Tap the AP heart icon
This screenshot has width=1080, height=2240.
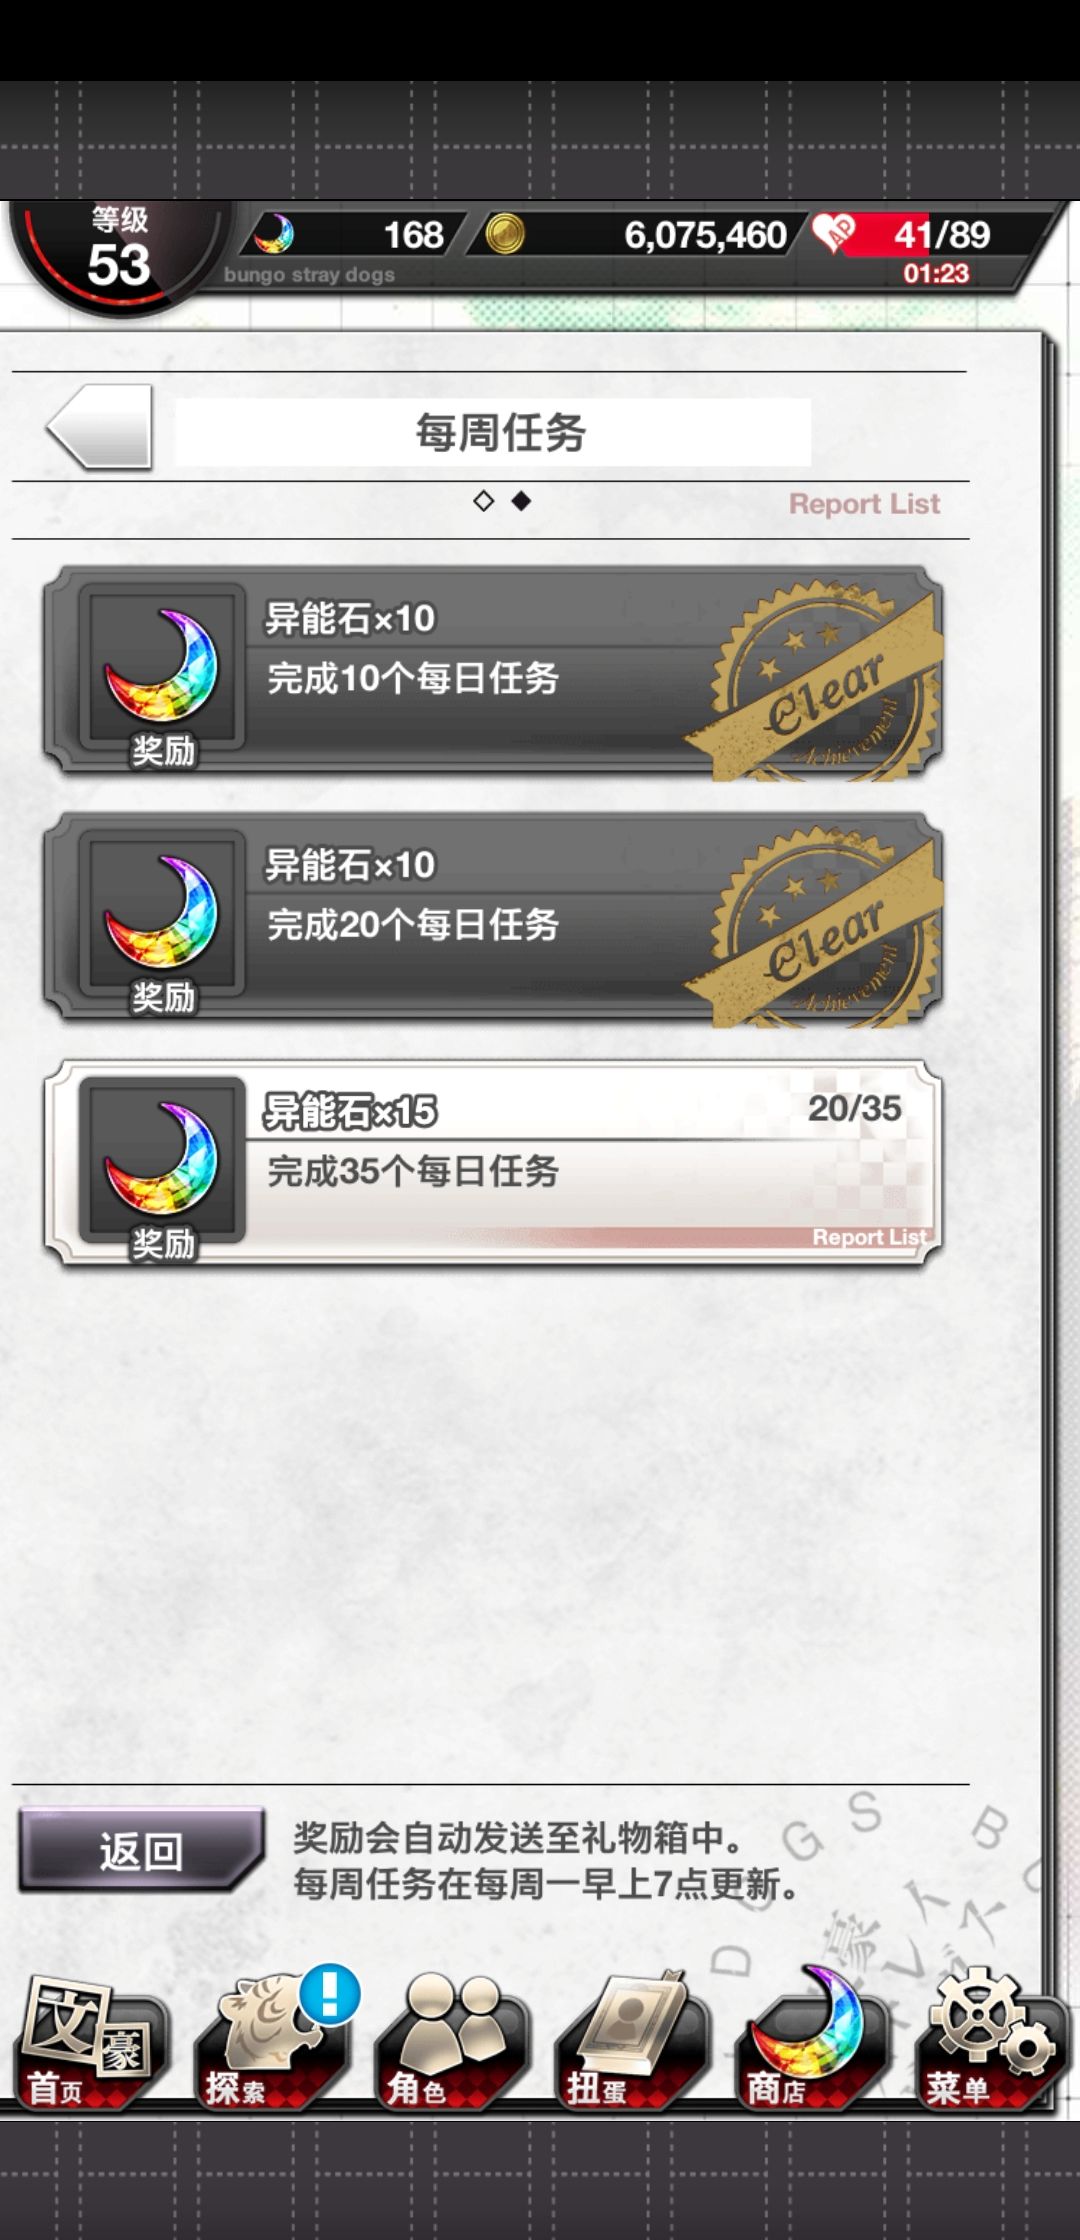tap(834, 233)
